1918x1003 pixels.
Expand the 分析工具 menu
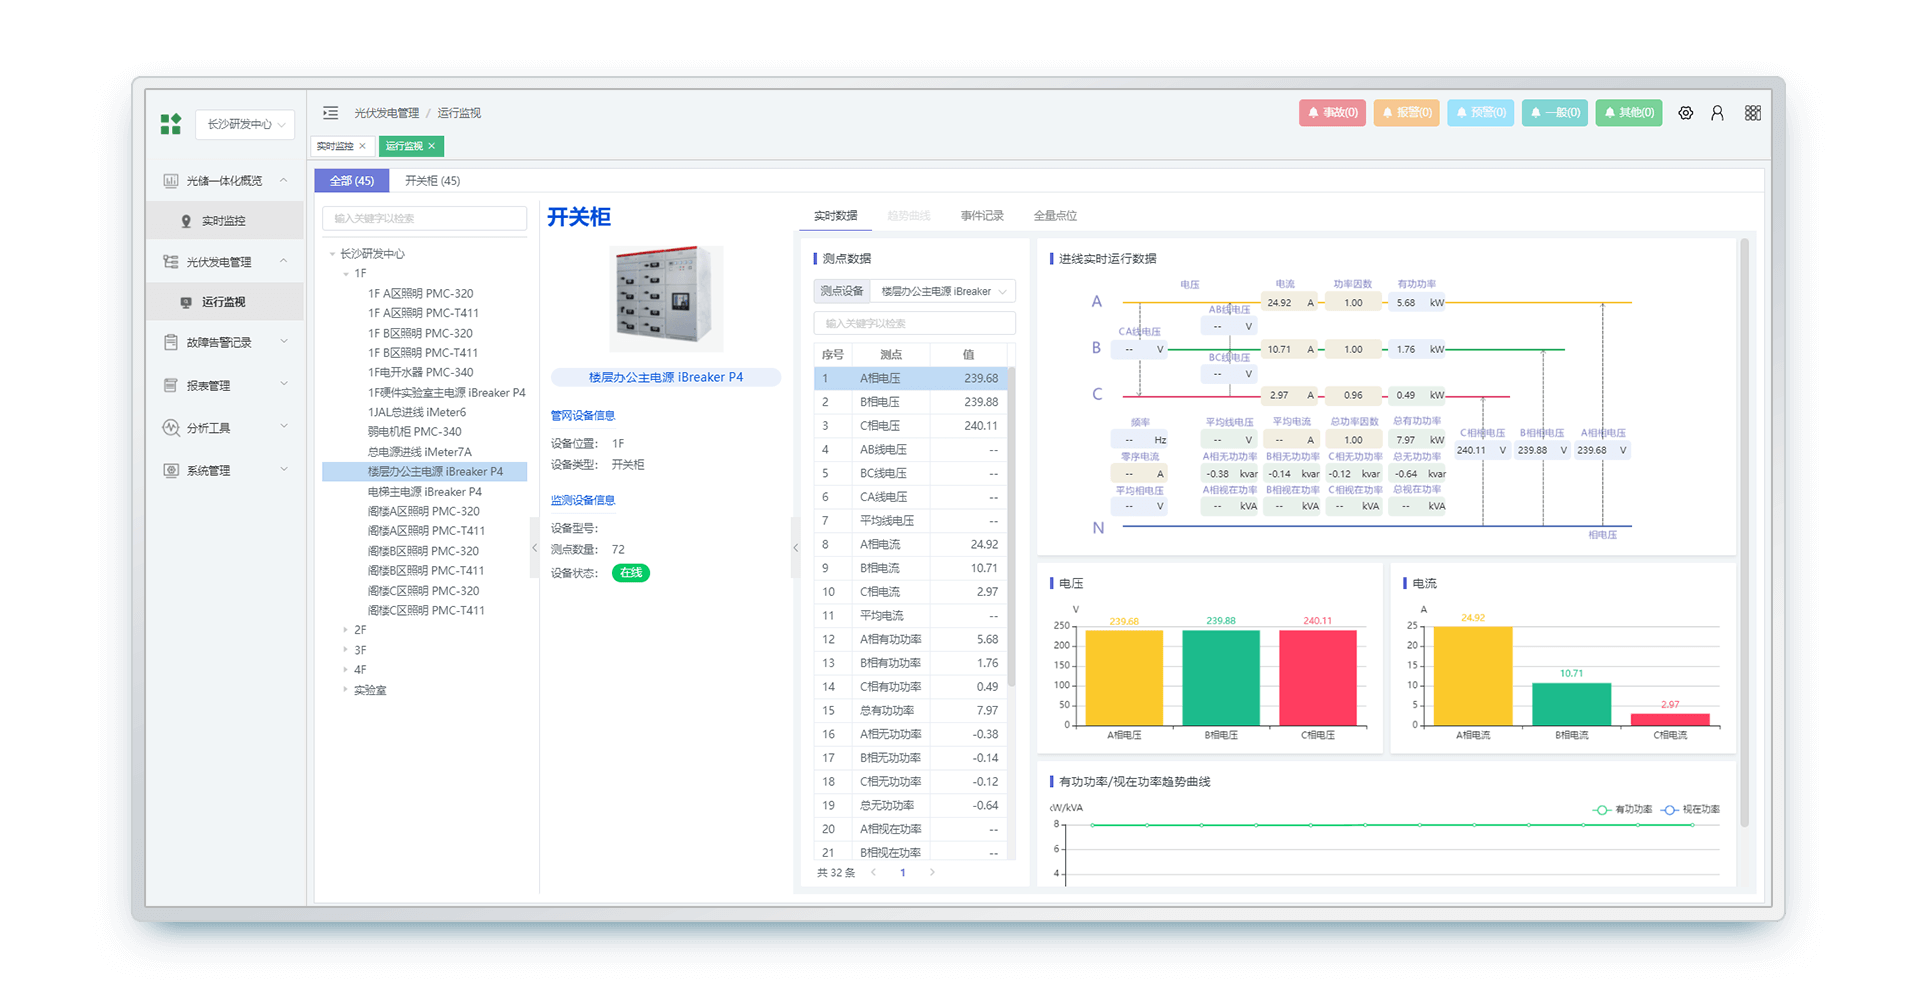pos(284,428)
